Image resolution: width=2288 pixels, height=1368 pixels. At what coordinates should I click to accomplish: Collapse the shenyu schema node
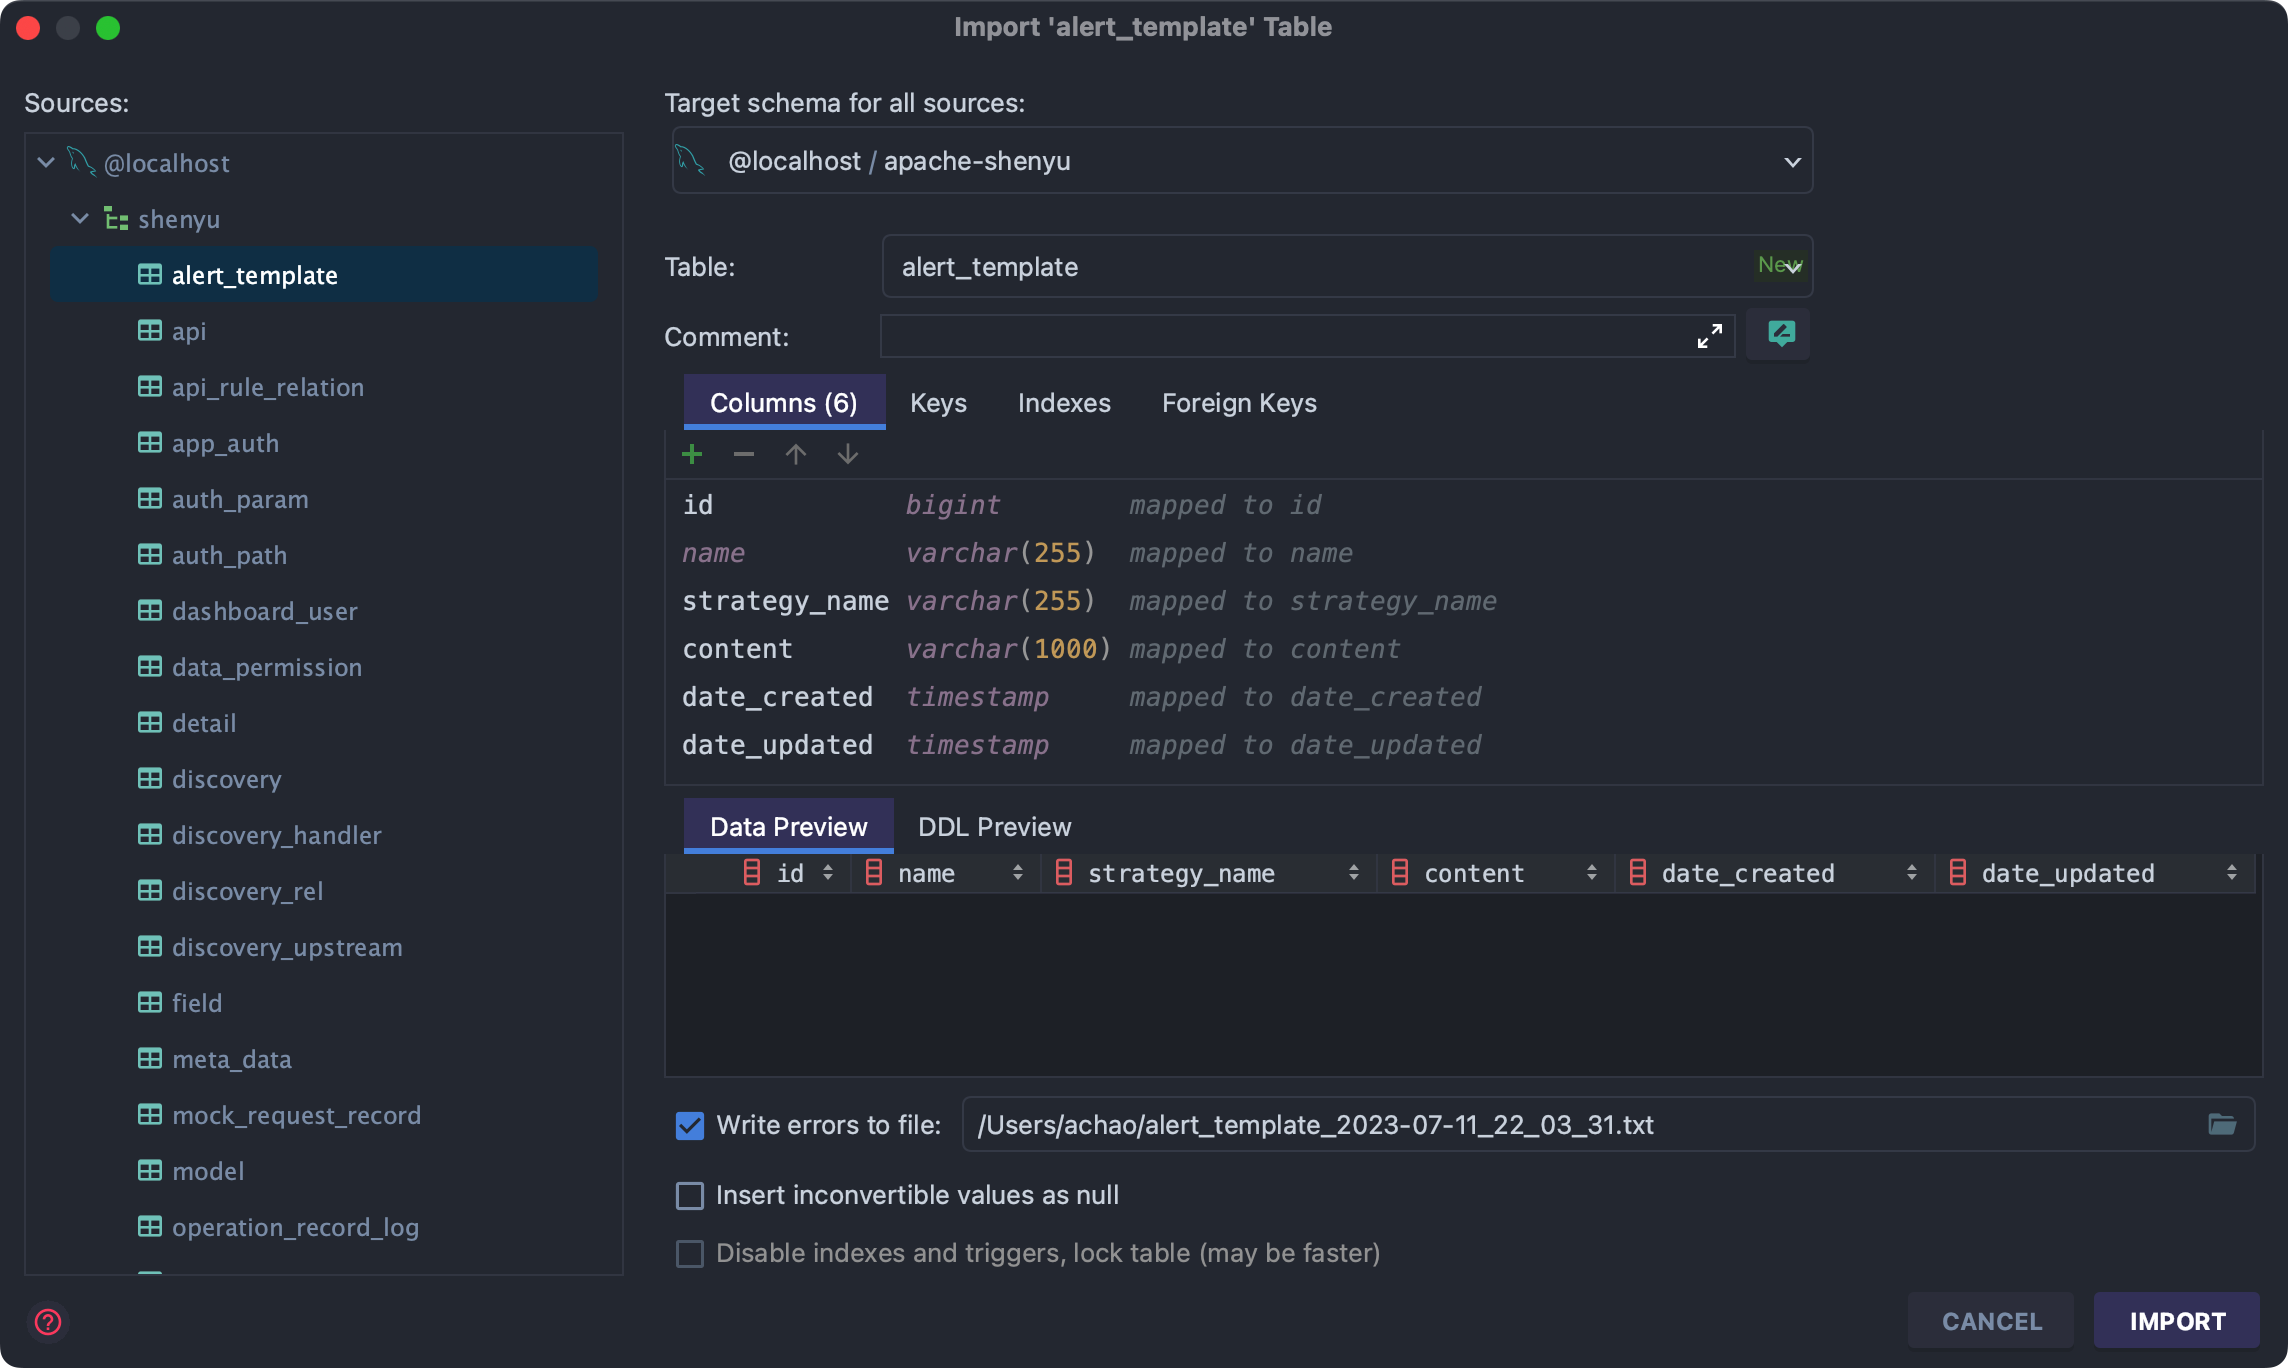80,218
